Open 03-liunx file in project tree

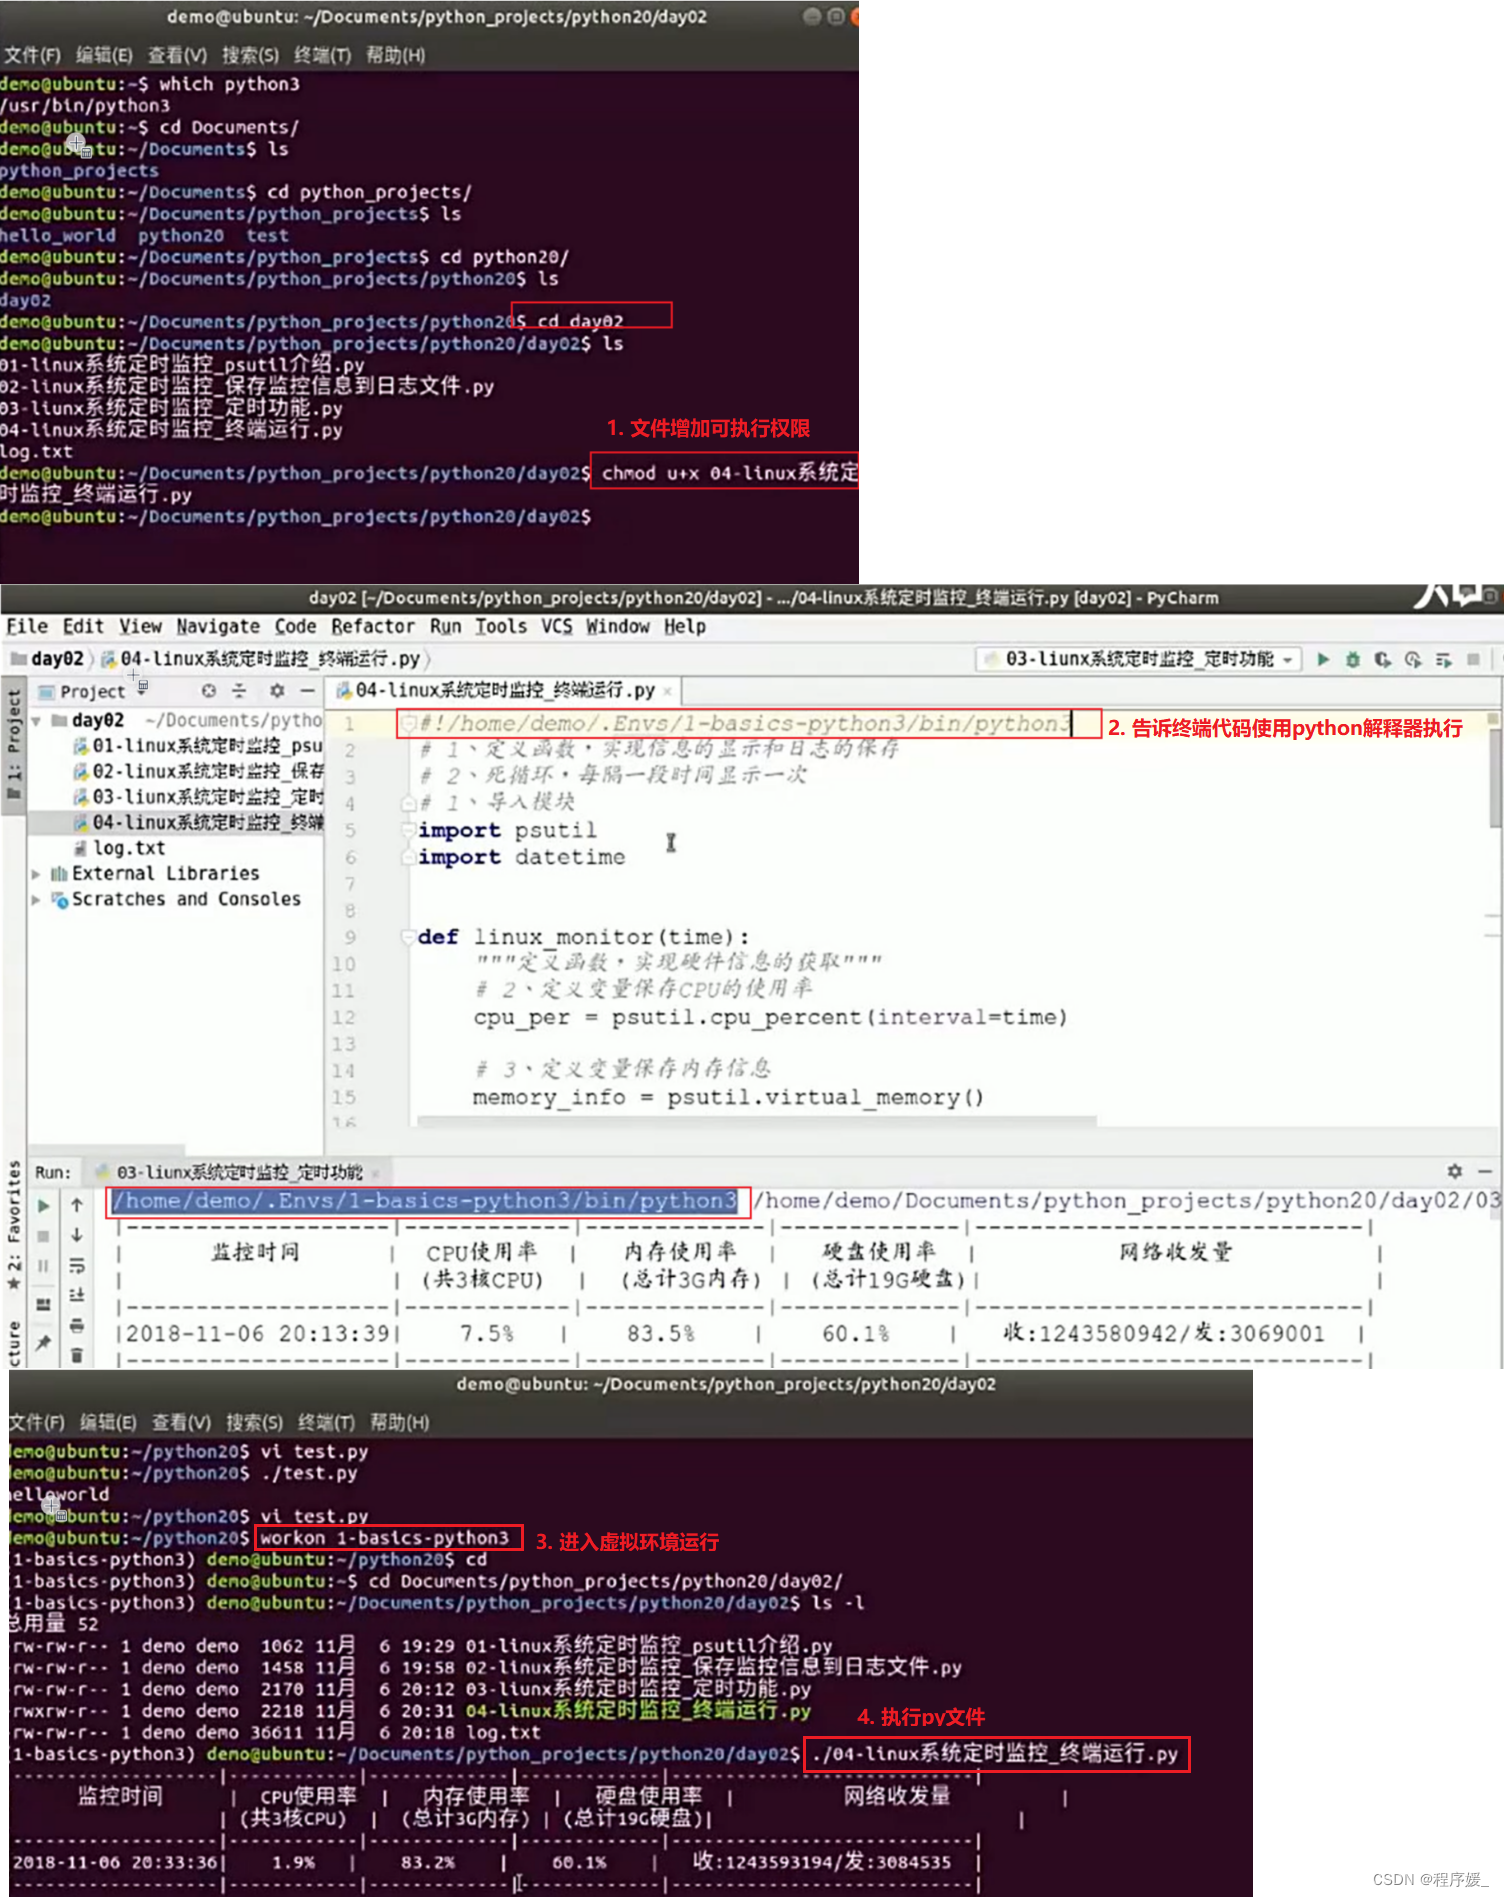[198, 797]
